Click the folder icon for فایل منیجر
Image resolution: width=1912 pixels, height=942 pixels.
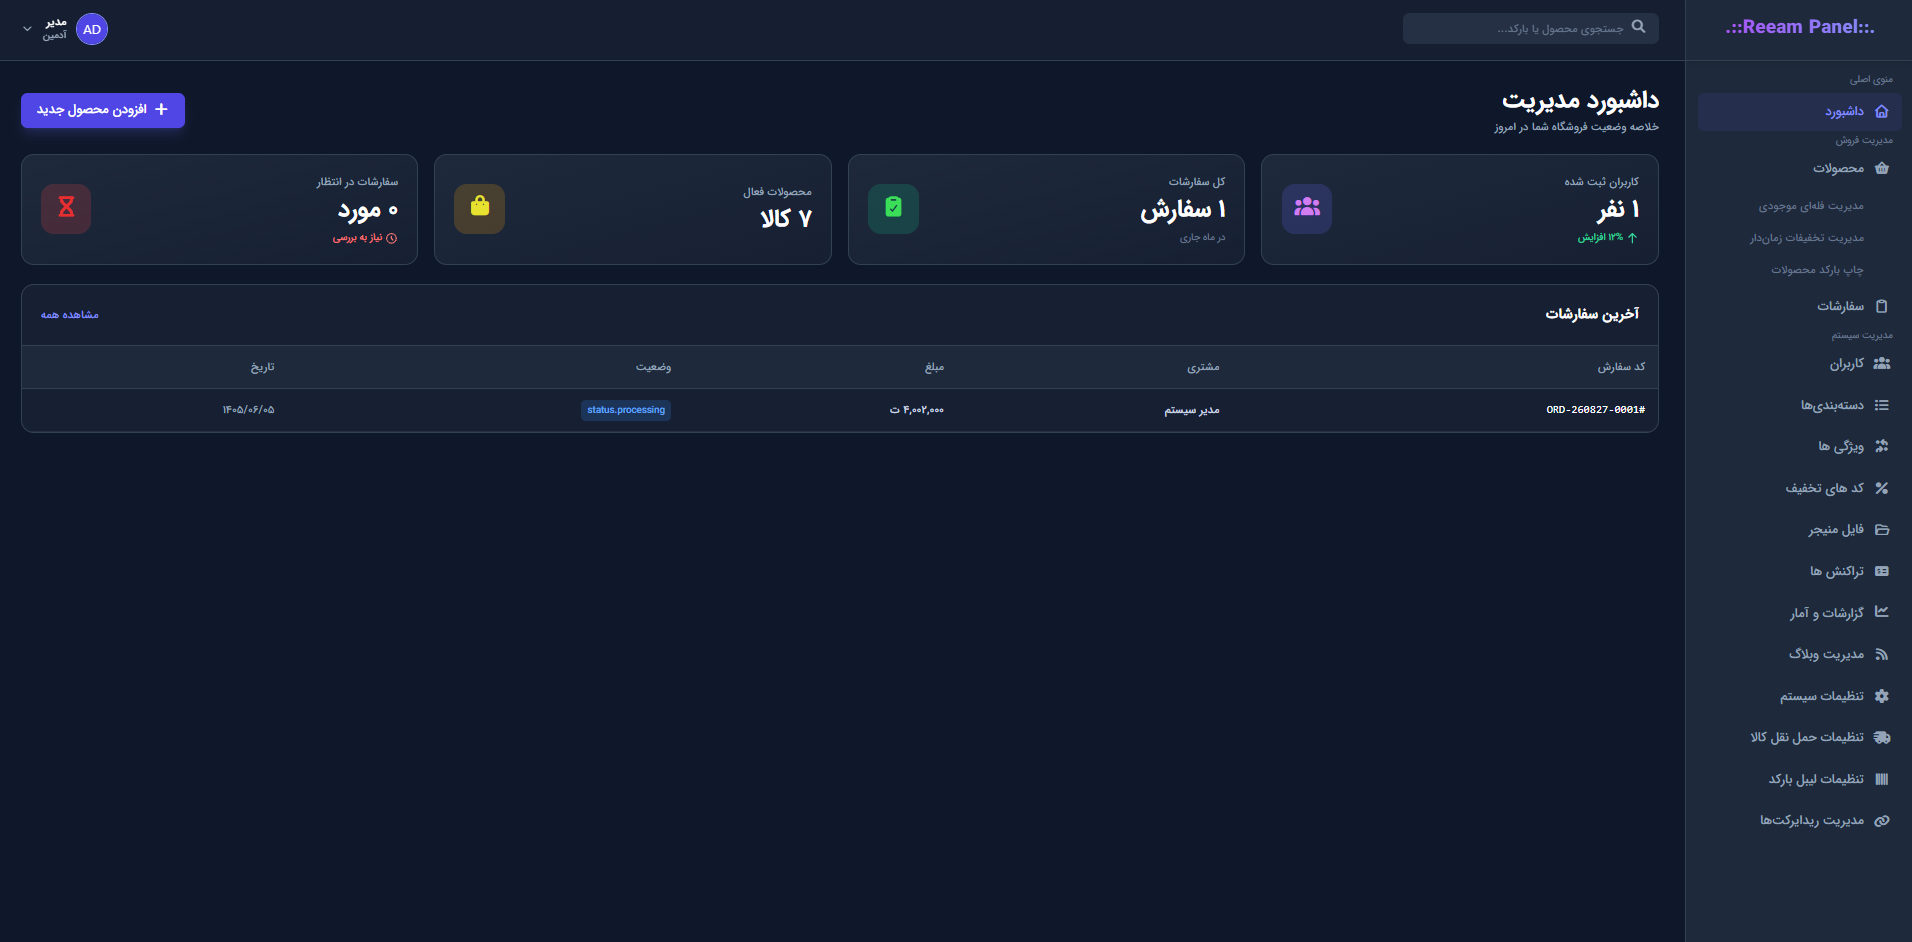pos(1881,529)
